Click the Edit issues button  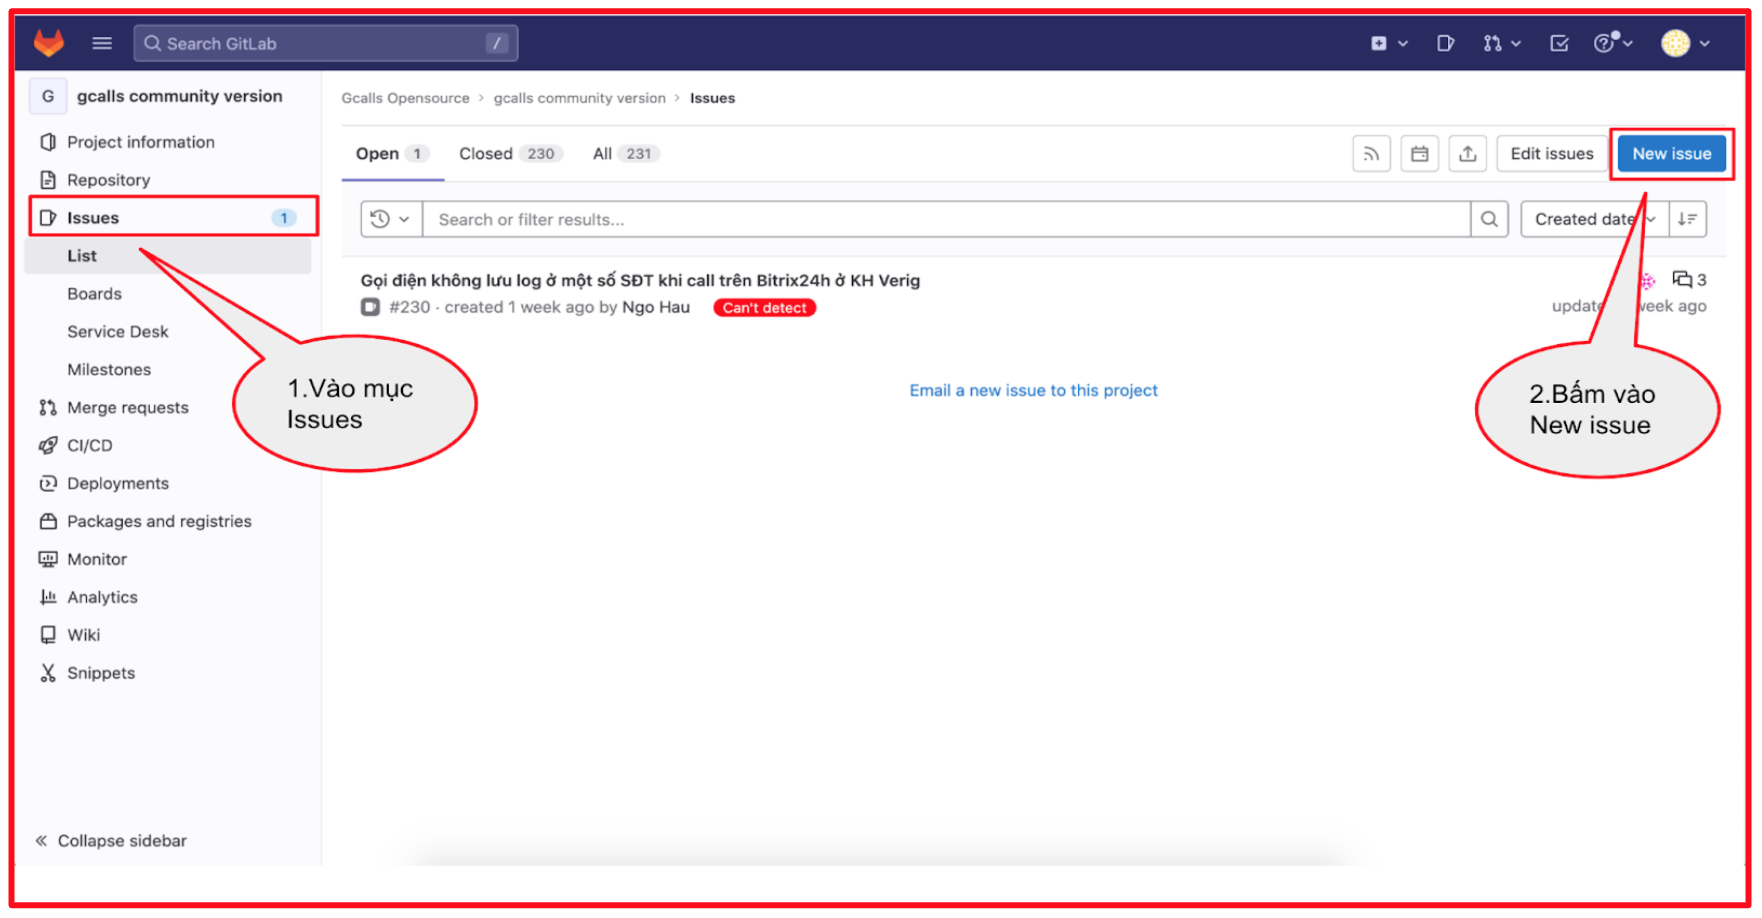[1551, 154]
